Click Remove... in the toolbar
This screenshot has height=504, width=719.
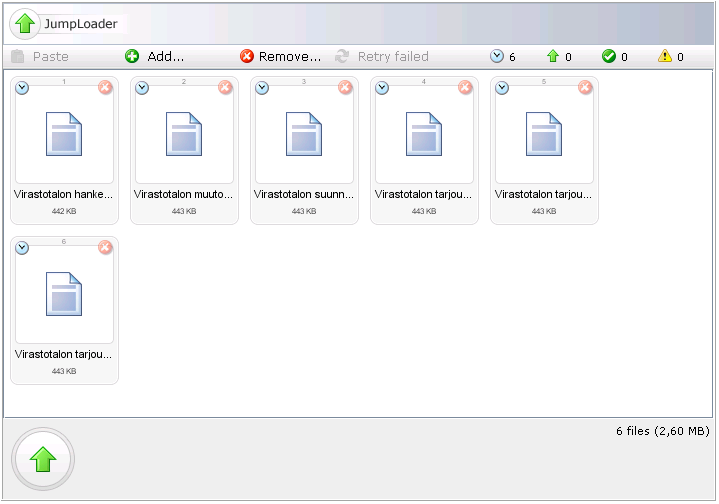pyautogui.click(x=280, y=56)
